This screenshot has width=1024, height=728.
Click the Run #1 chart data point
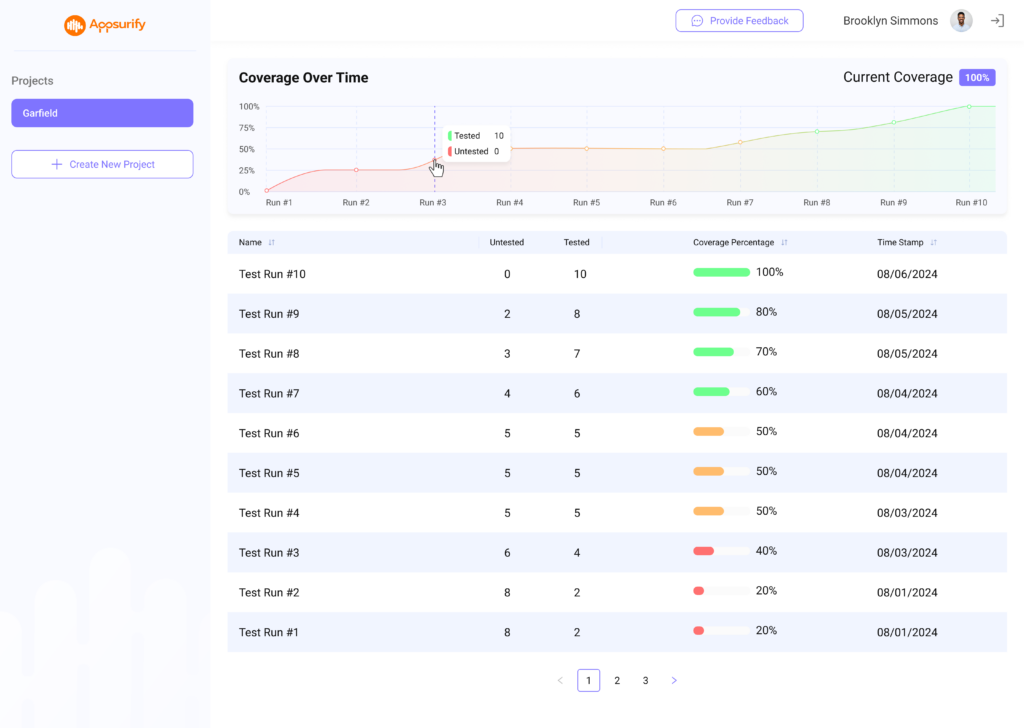(266, 191)
